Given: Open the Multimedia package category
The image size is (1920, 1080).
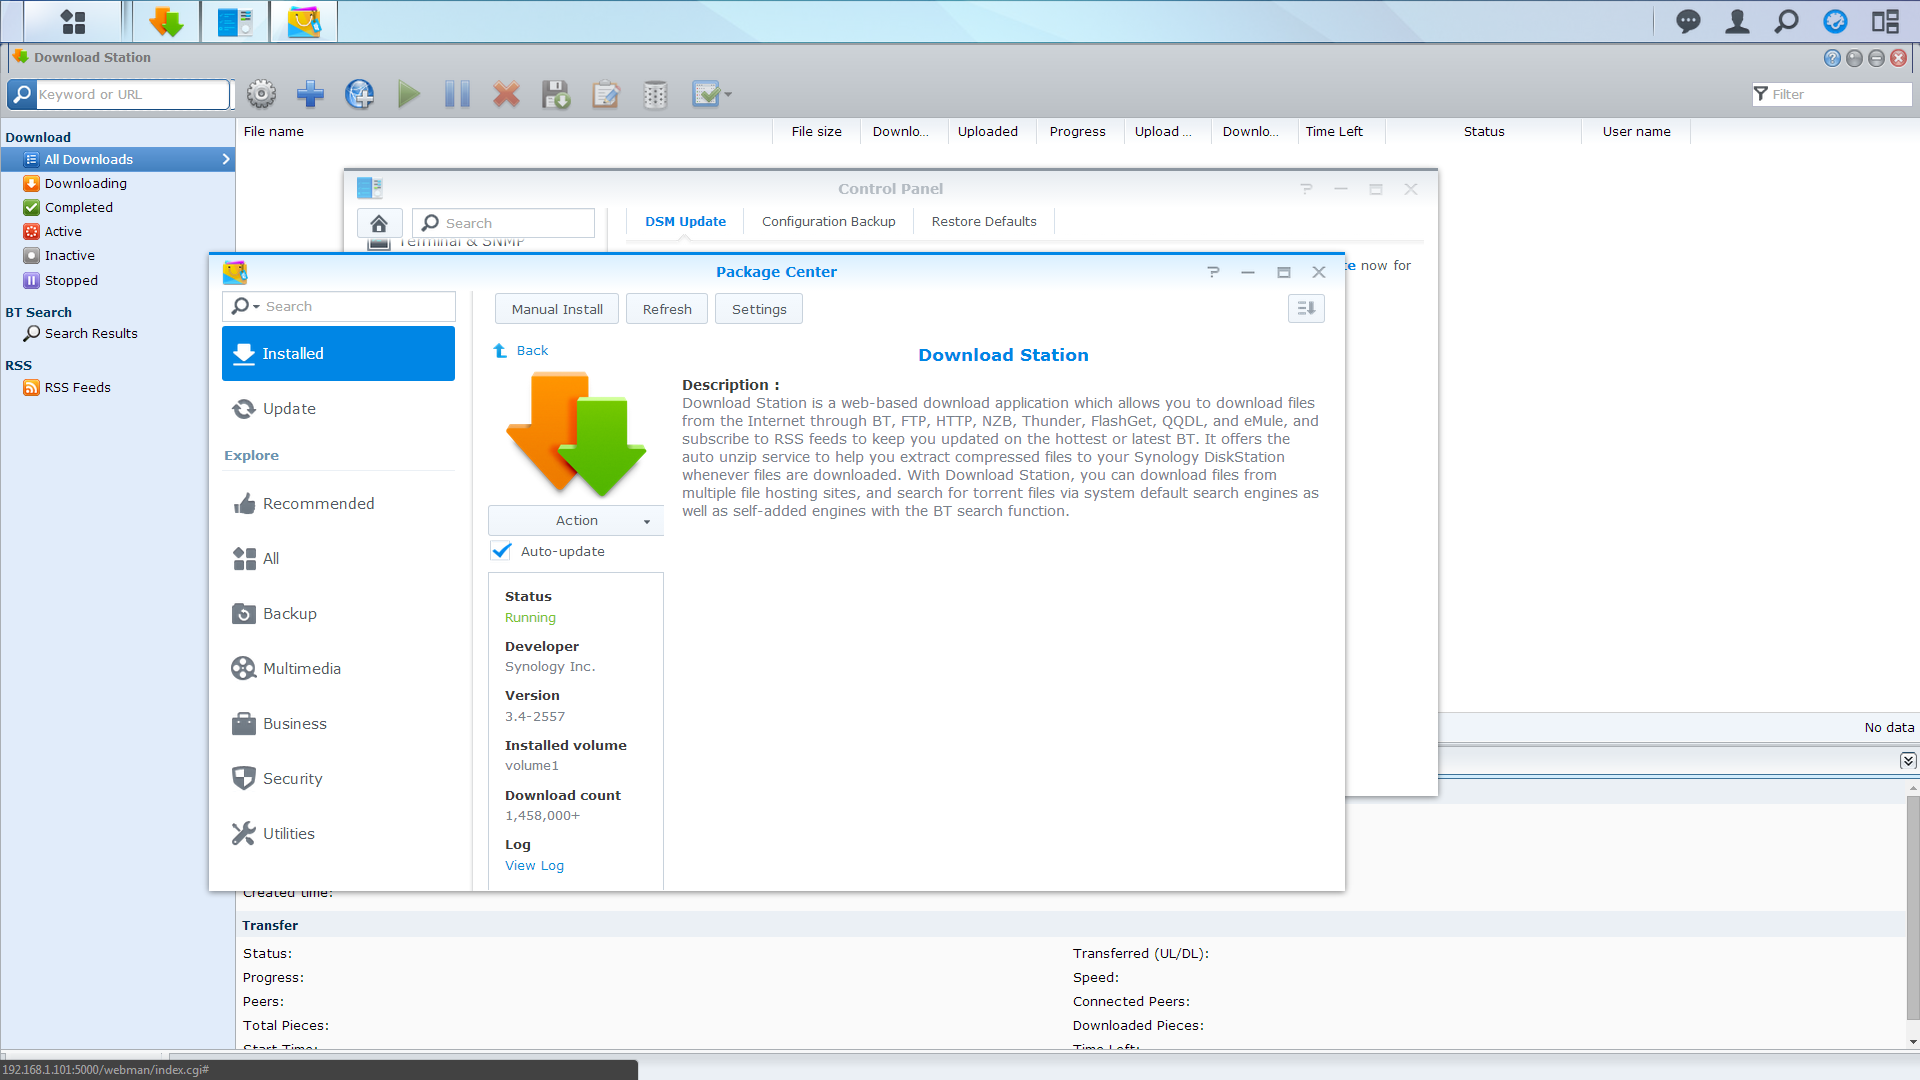Looking at the screenshot, I should click(x=338, y=668).
